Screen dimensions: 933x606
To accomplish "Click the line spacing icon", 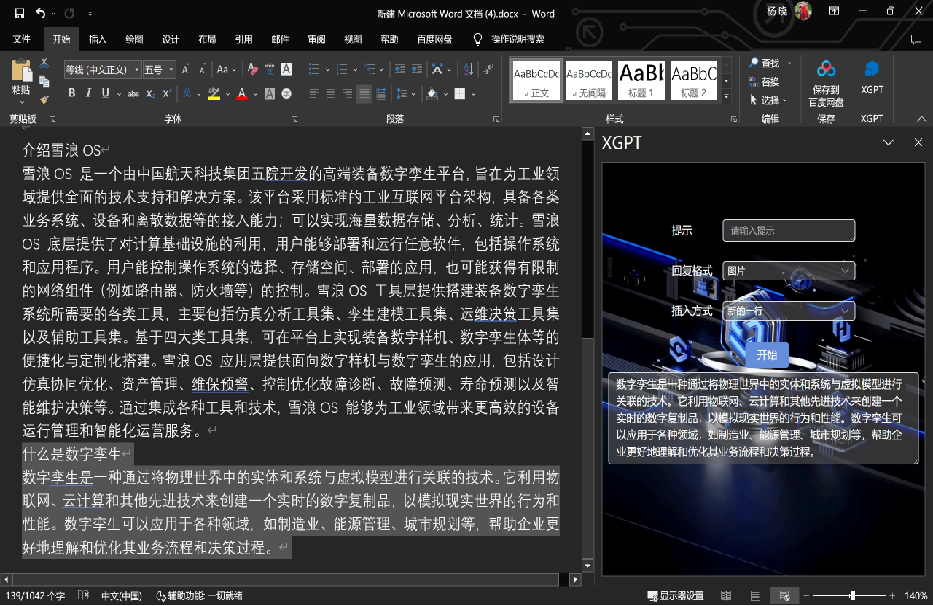I will click(402, 93).
